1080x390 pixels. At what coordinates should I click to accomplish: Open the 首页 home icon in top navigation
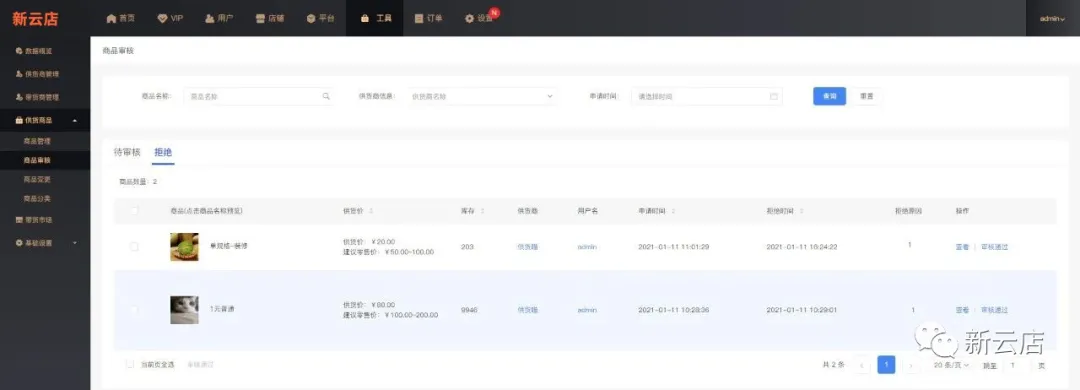pyautogui.click(x=111, y=19)
